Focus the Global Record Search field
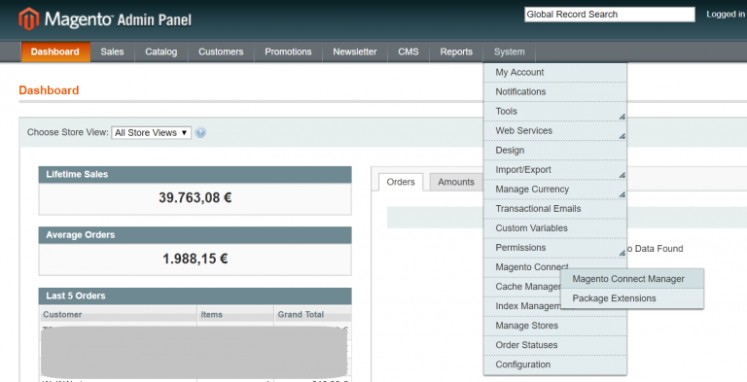This screenshot has width=747, height=382. click(609, 14)
